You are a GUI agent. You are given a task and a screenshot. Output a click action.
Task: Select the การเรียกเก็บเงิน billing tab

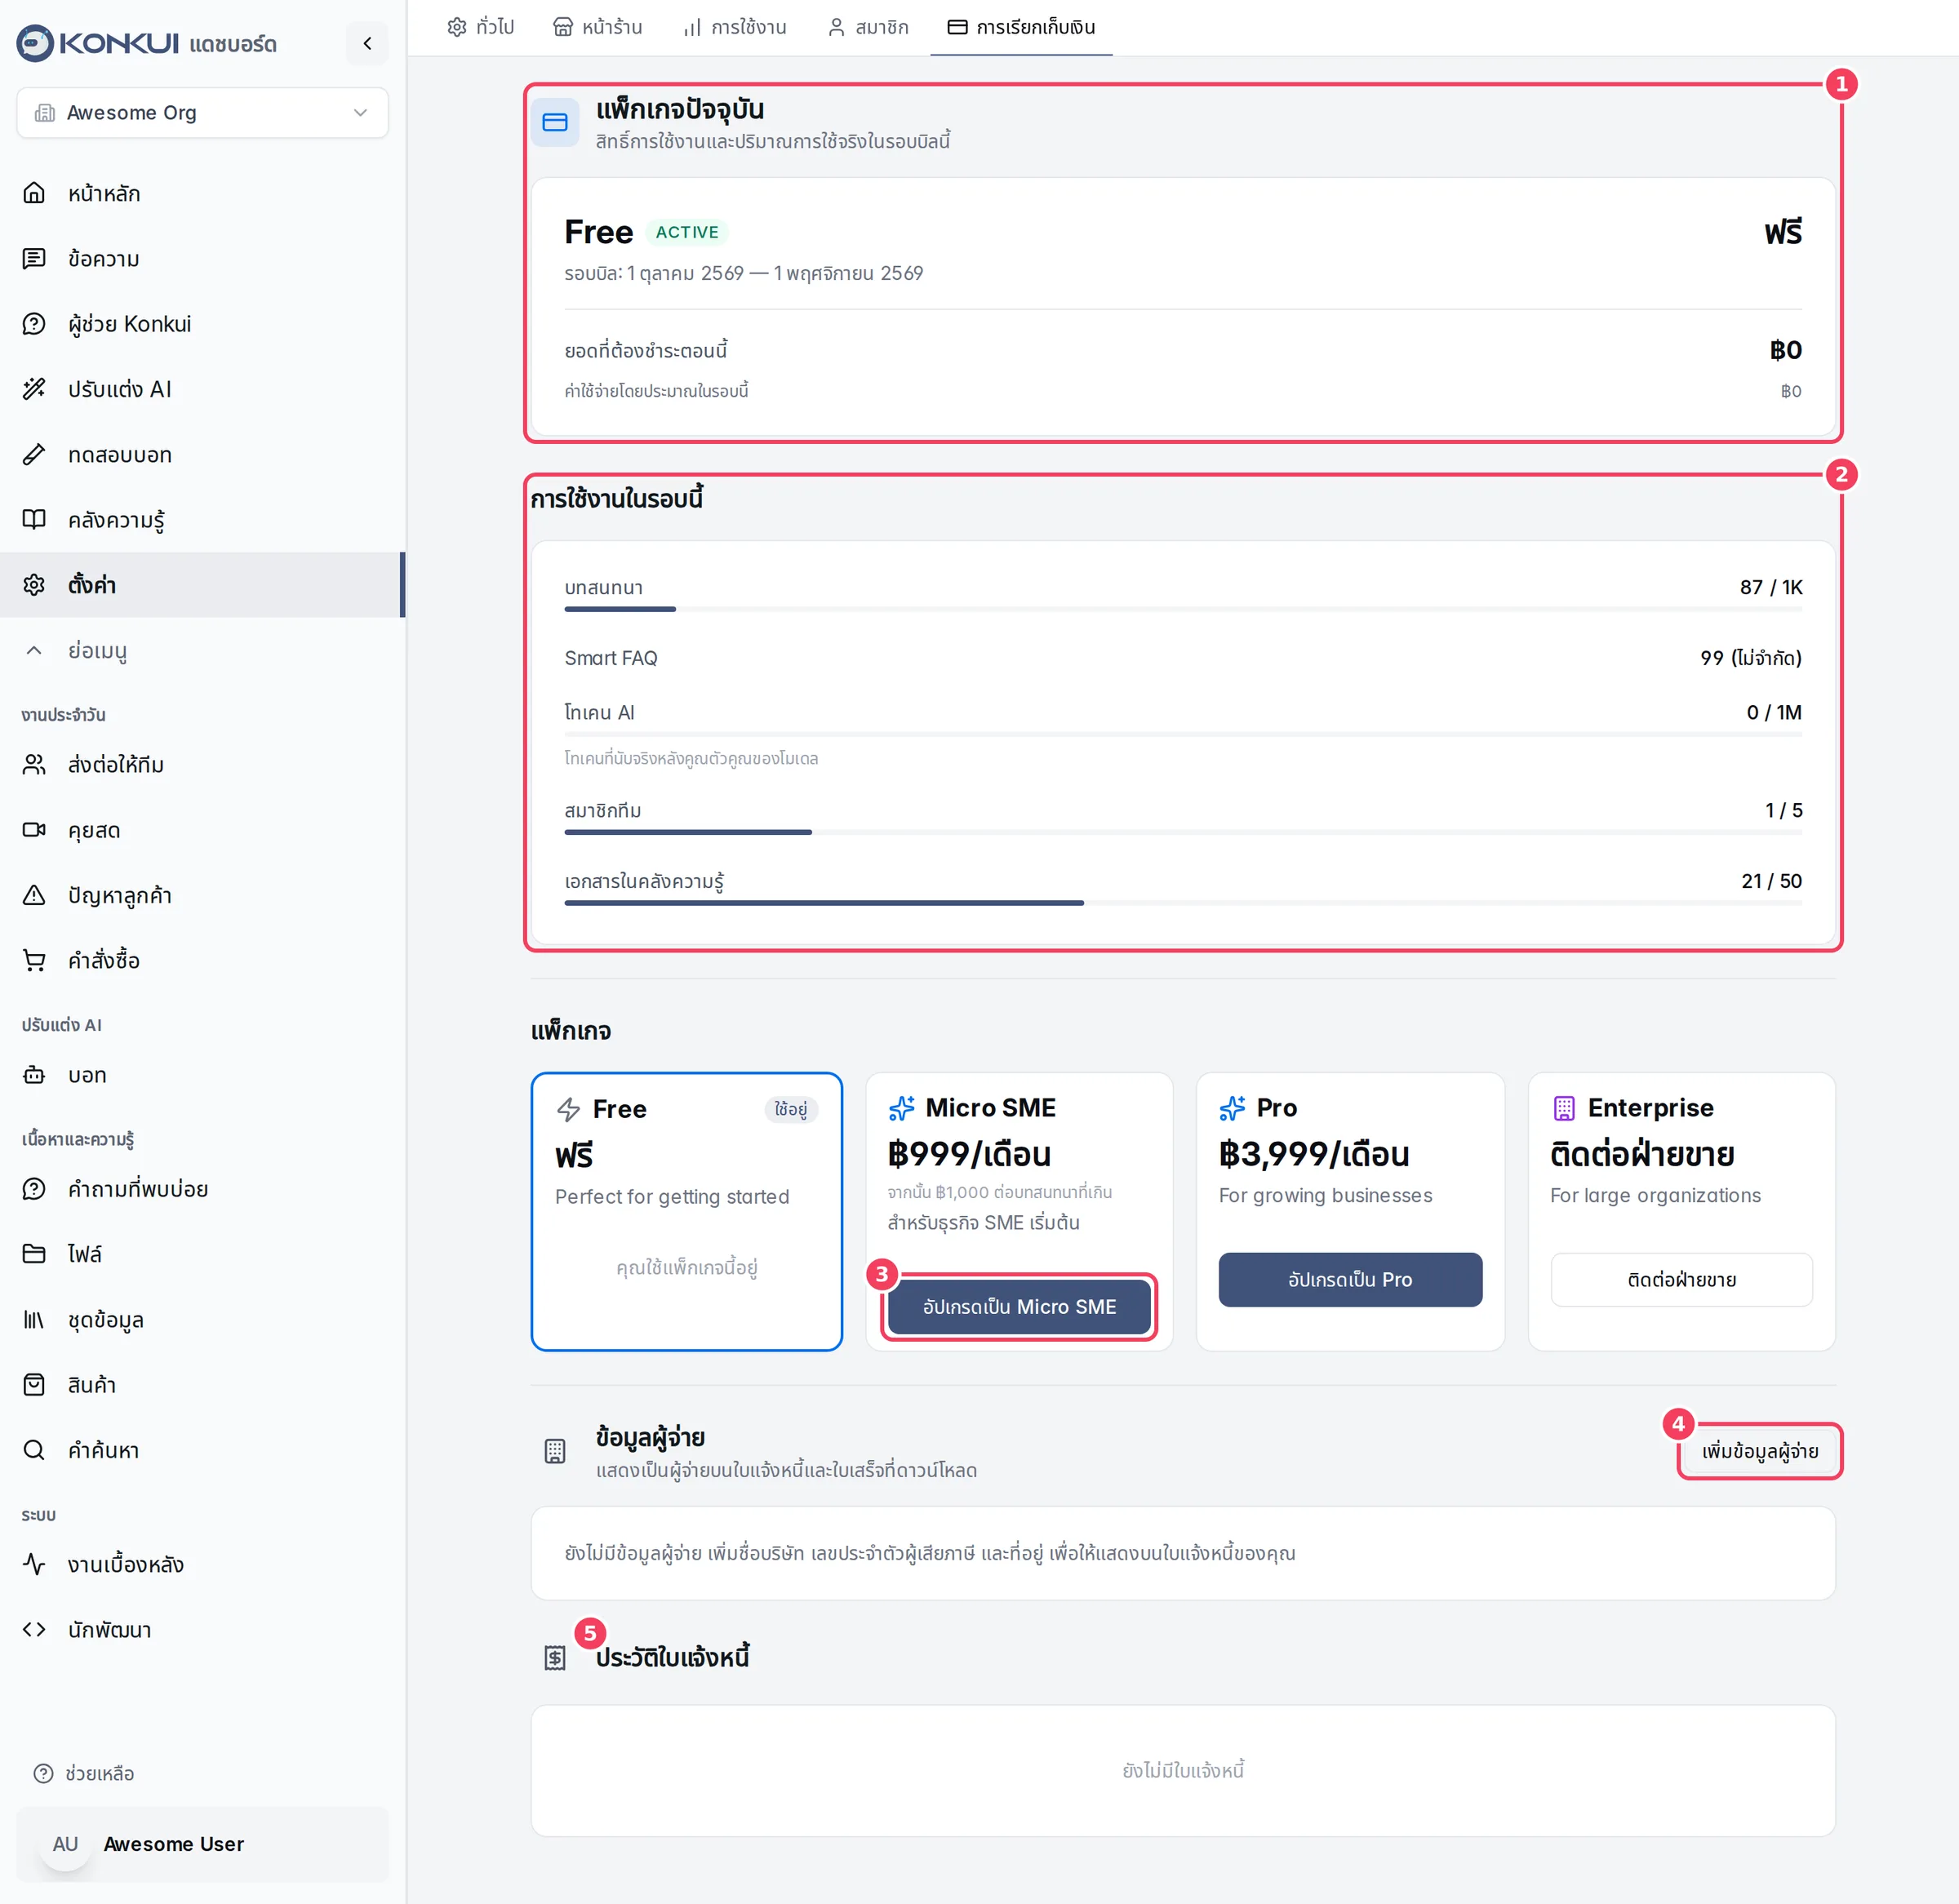[1021, 27]
